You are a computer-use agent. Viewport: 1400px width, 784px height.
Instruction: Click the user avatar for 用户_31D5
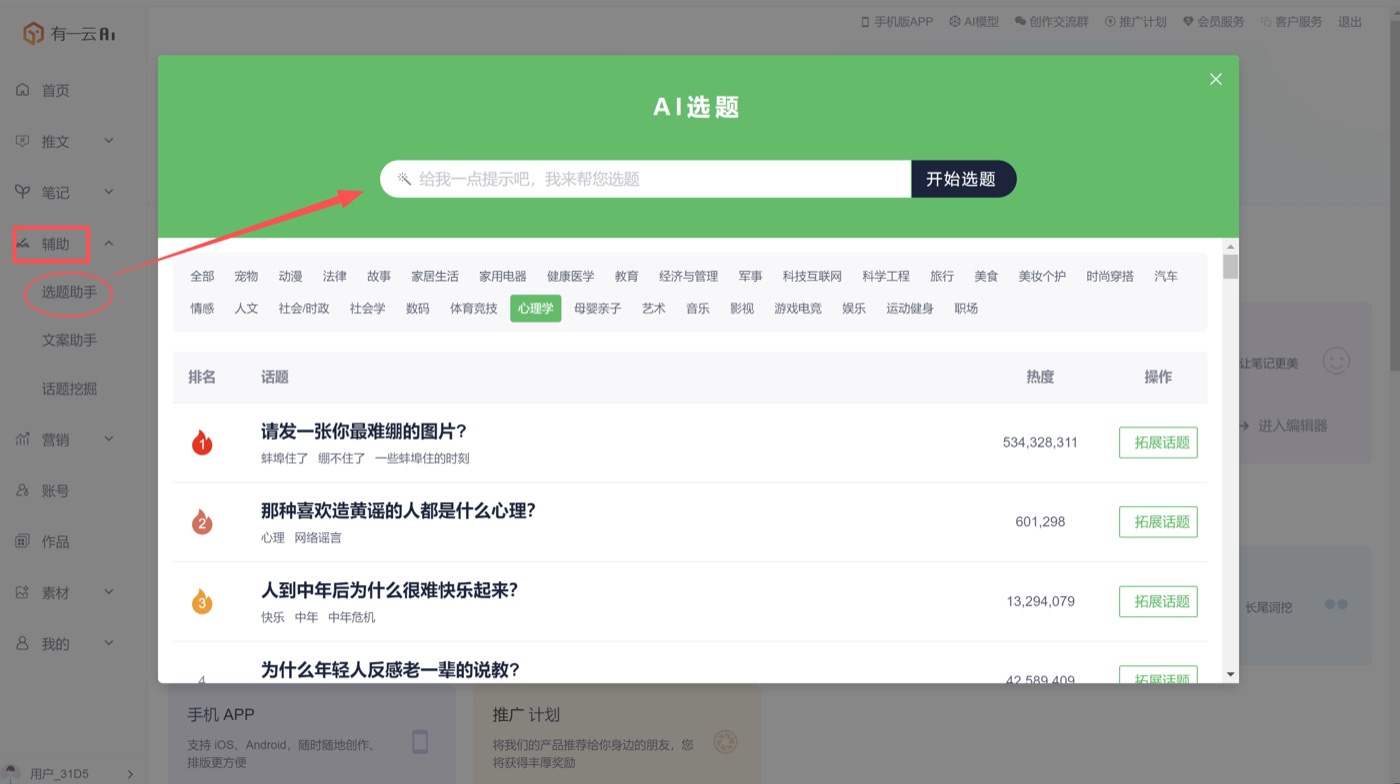[11, 773]
